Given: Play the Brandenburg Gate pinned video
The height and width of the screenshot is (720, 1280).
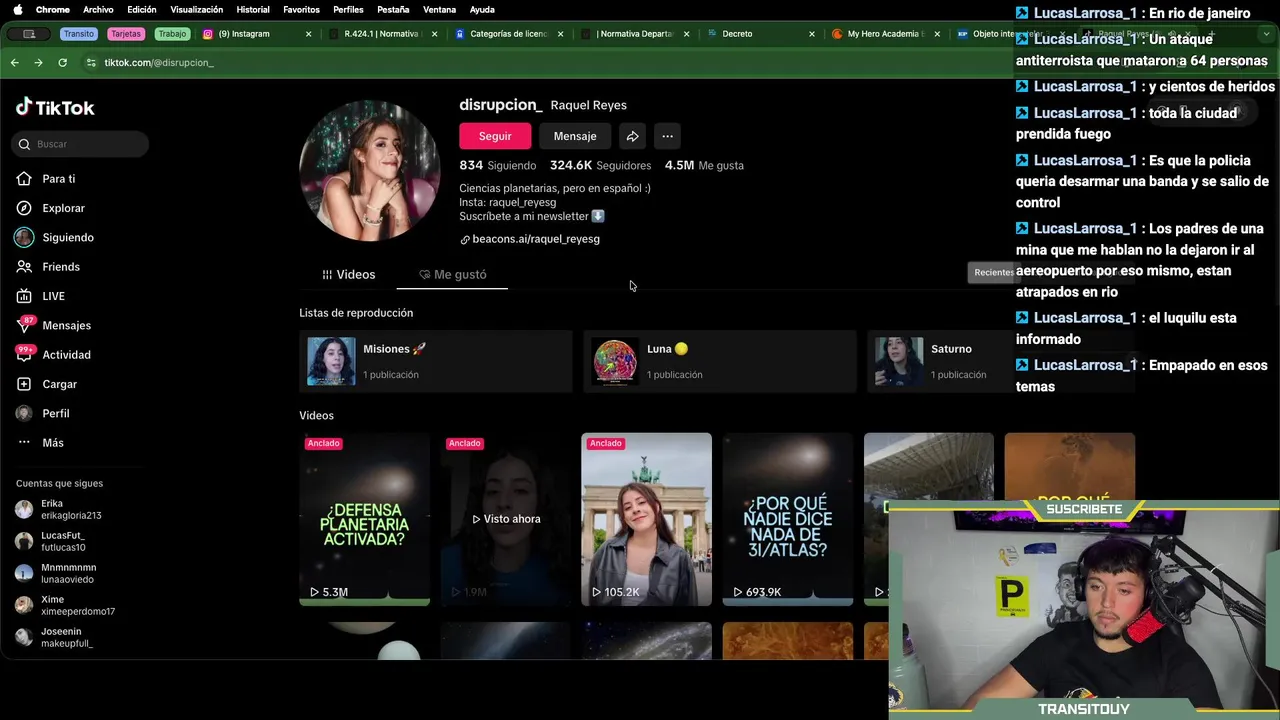Looking at the screenshot, I should [x=646, y=519].
